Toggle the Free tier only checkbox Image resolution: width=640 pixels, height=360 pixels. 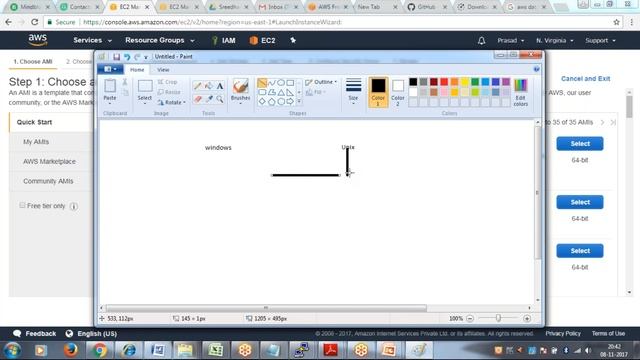coord(22,205)
